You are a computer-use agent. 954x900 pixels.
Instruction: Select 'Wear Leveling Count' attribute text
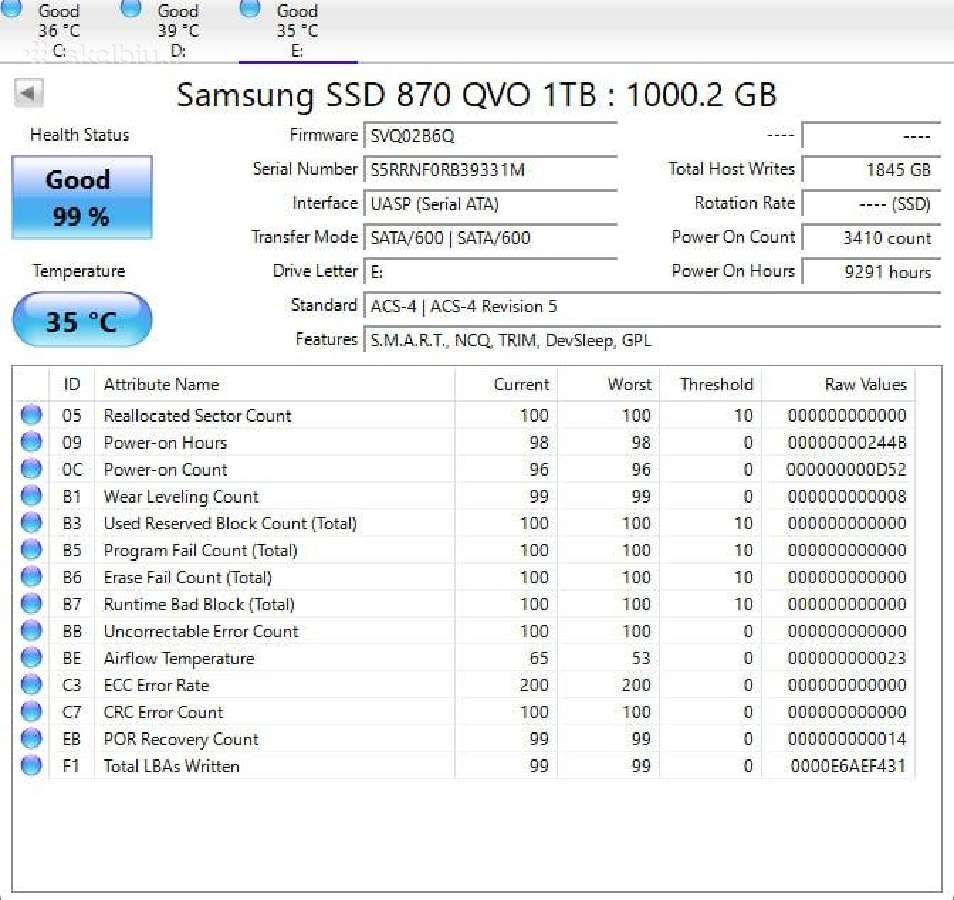click(x=181, y=497)
